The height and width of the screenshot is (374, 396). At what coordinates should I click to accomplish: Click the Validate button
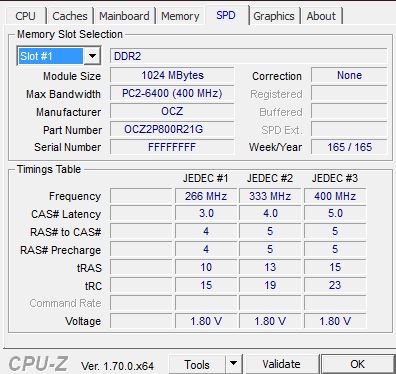(281, 364)
